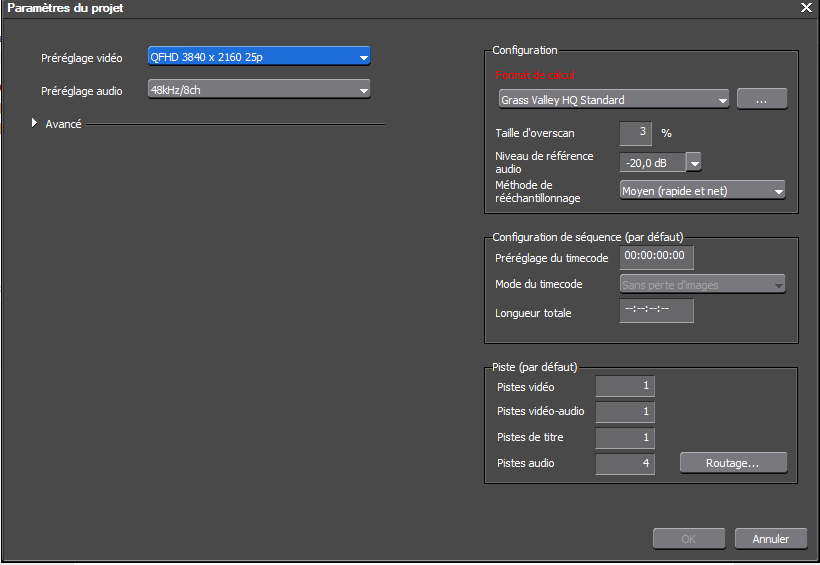
Task: Open the Préréglage vidéo dropdown
Action: pyautogui.click(x=259, y=56)
